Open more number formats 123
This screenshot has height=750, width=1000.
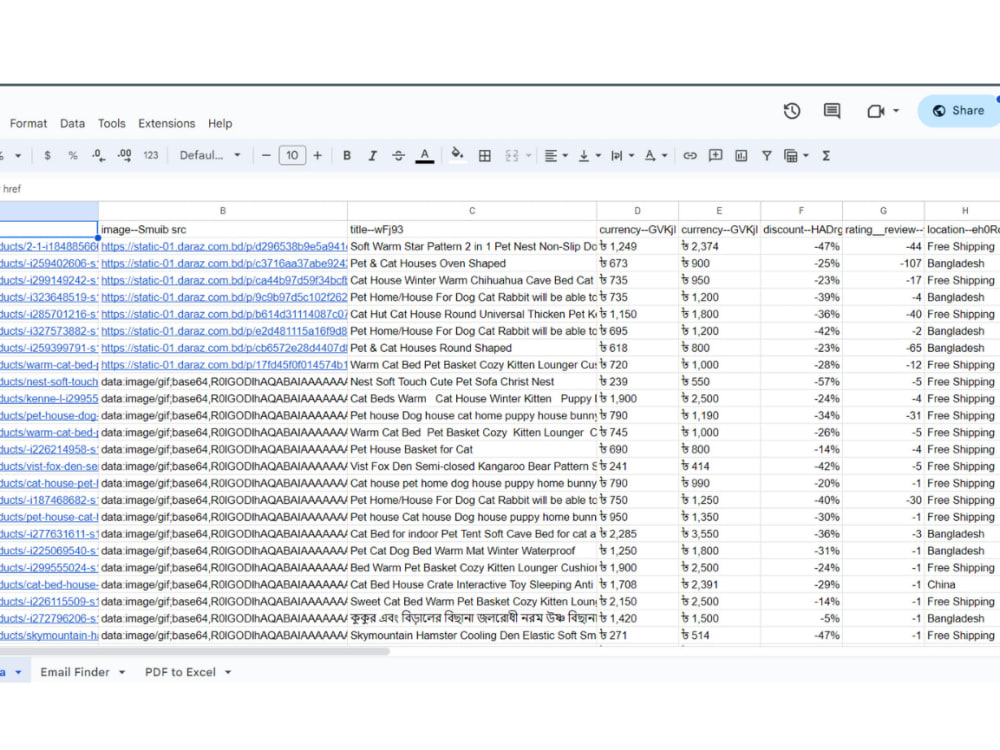click(x=151, y=156)
